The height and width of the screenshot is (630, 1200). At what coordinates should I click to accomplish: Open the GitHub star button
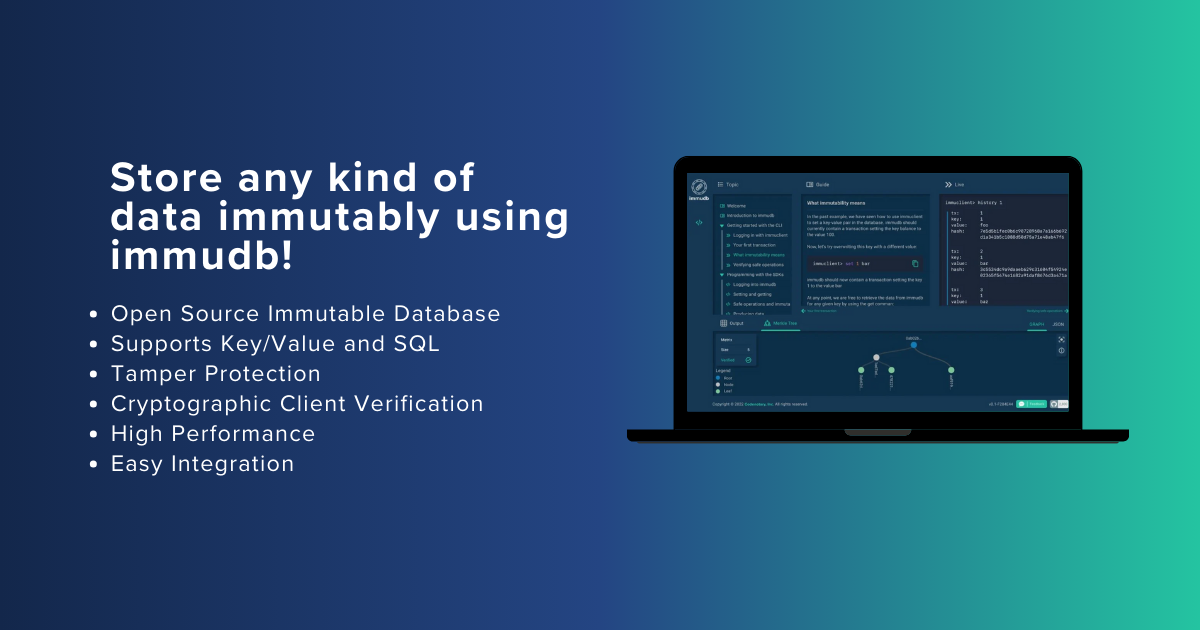tap(1059, 404)
